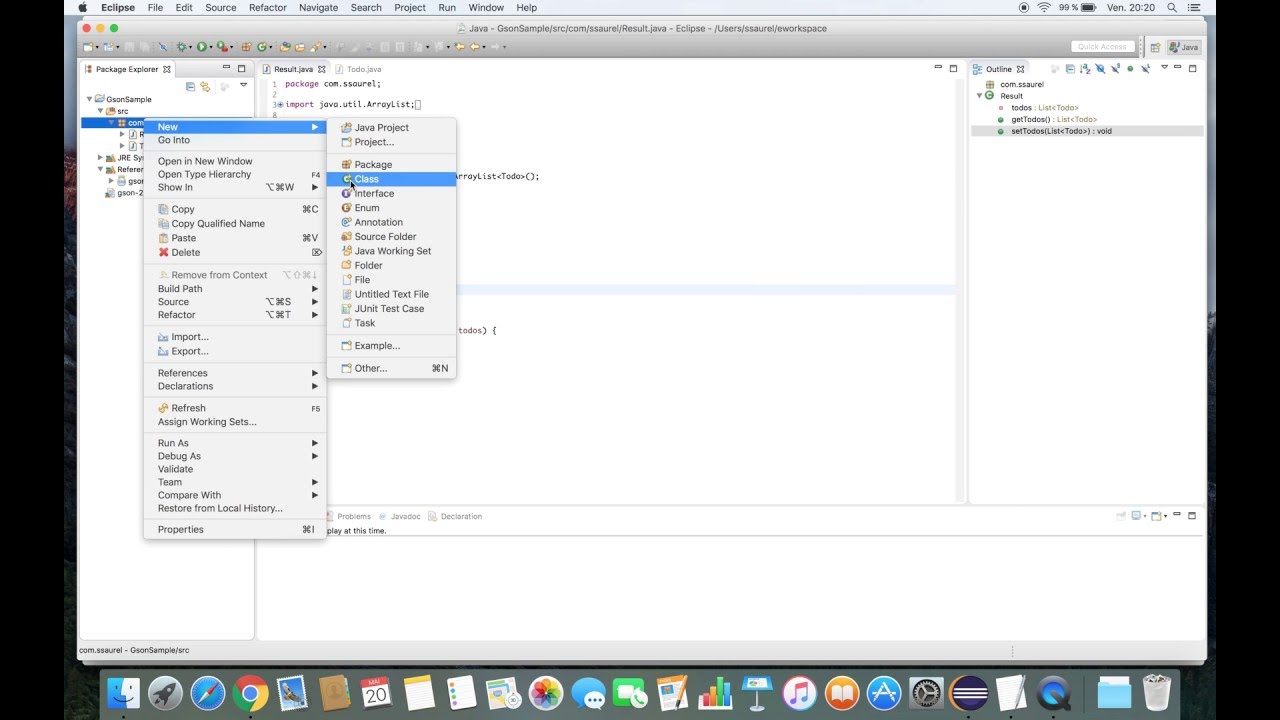Open the Navigate menu in menu bar
Screen dimensions: 1280x720
click(x=318, y=7)
